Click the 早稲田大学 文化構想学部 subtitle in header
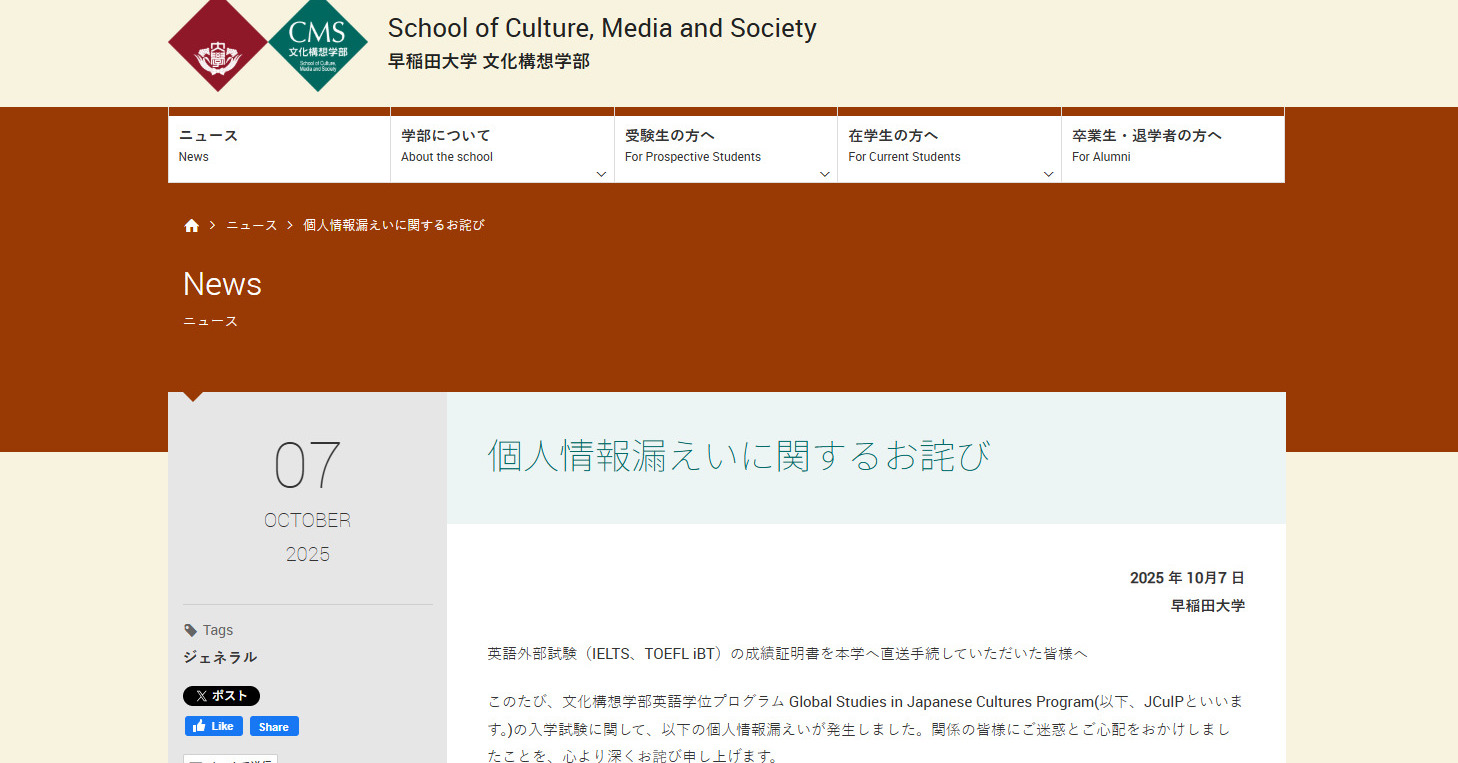 [x=489, y=62]
